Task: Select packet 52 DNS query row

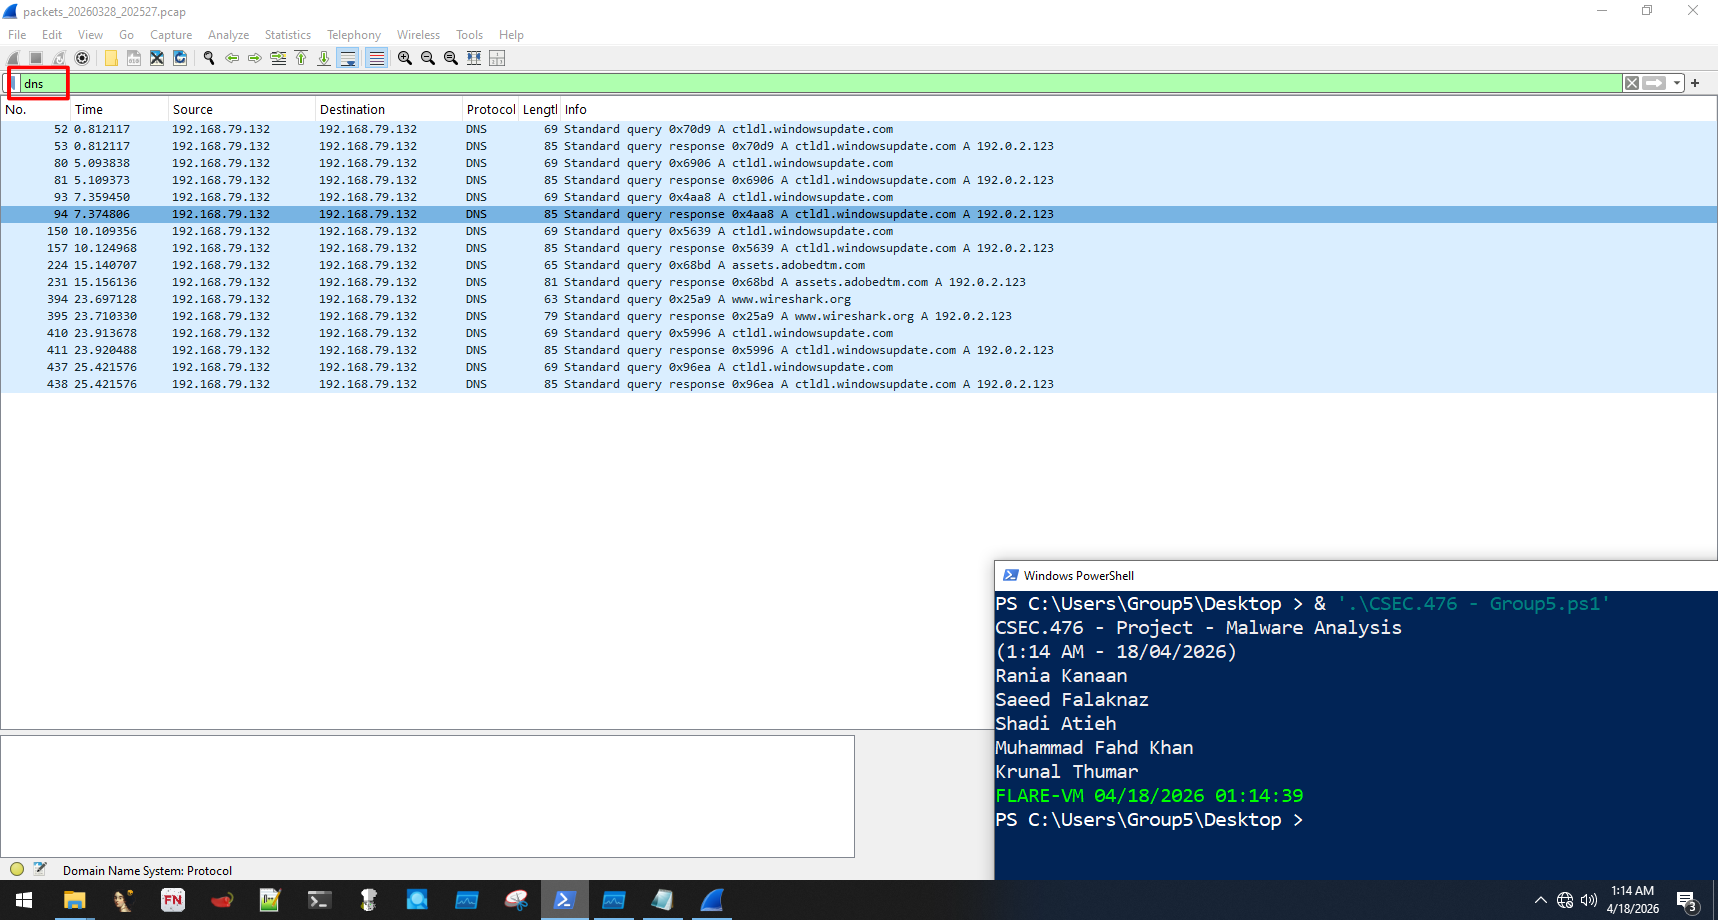Action: [x=859, y=129]
